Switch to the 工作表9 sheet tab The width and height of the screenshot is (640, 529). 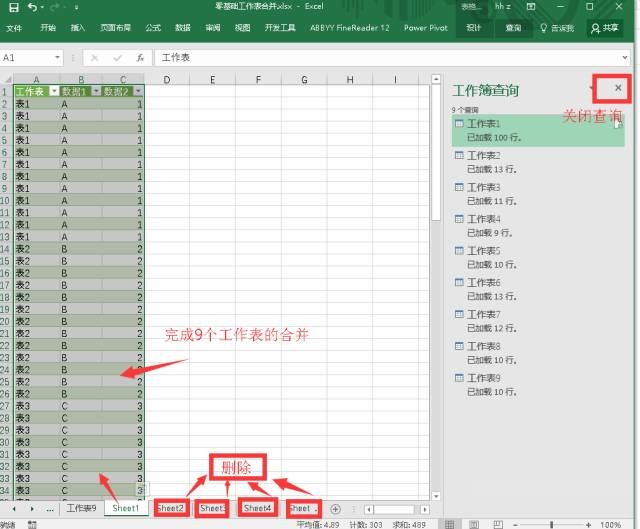click(81, 508)
